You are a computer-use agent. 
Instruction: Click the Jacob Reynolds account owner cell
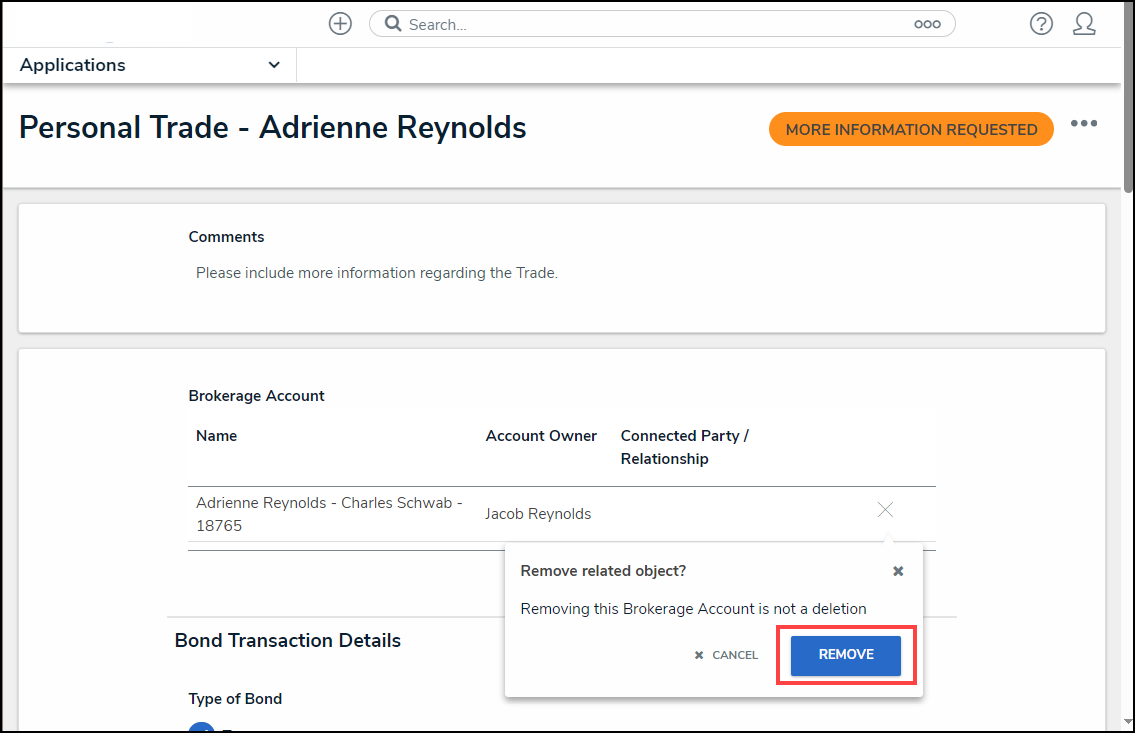pos(538,514)
